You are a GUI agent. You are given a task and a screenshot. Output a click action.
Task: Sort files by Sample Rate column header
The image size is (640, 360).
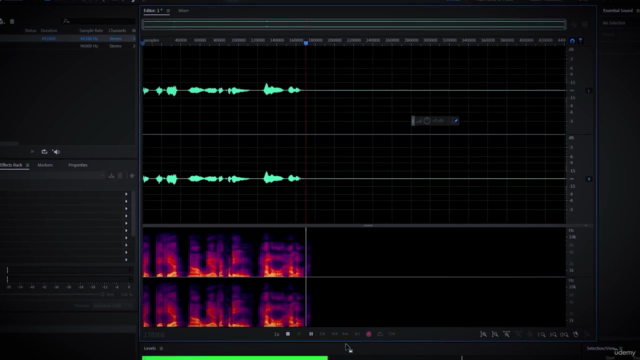91,31
